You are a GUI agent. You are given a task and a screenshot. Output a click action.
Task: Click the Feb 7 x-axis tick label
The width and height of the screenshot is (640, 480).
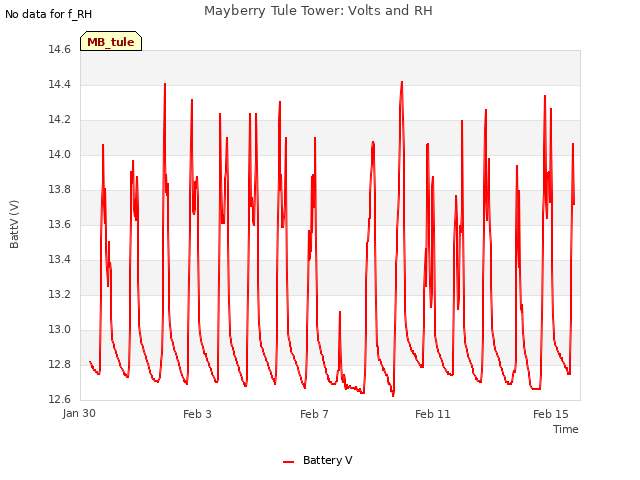(314, 414)
